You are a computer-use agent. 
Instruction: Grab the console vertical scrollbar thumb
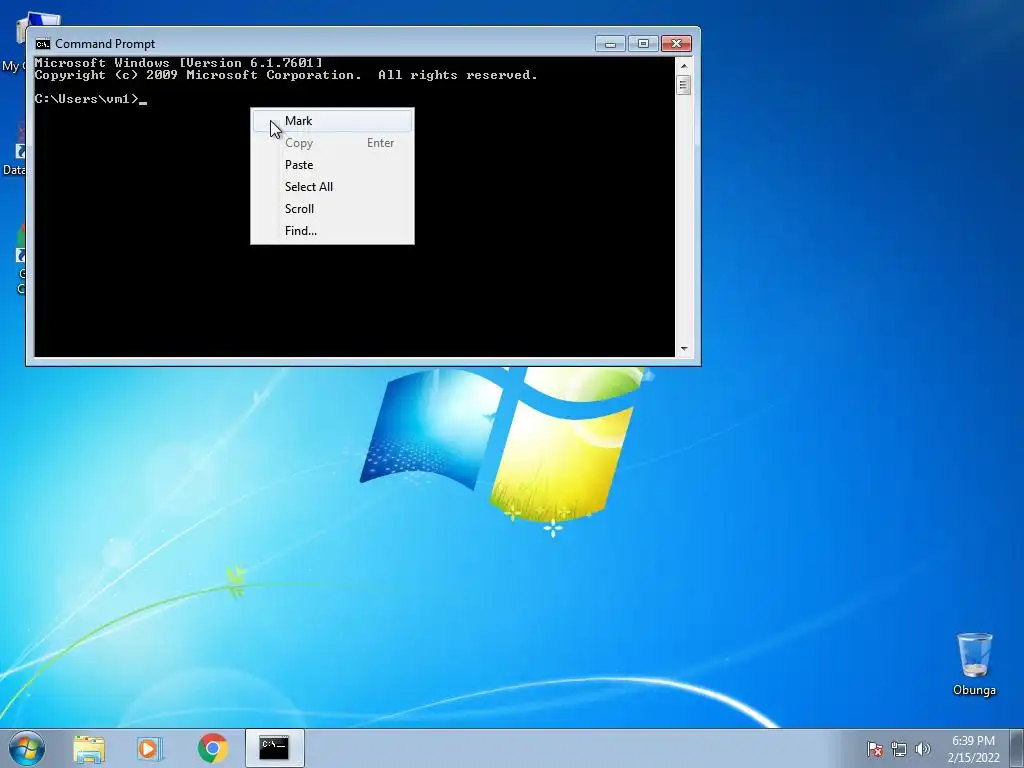tap(684, 85)
